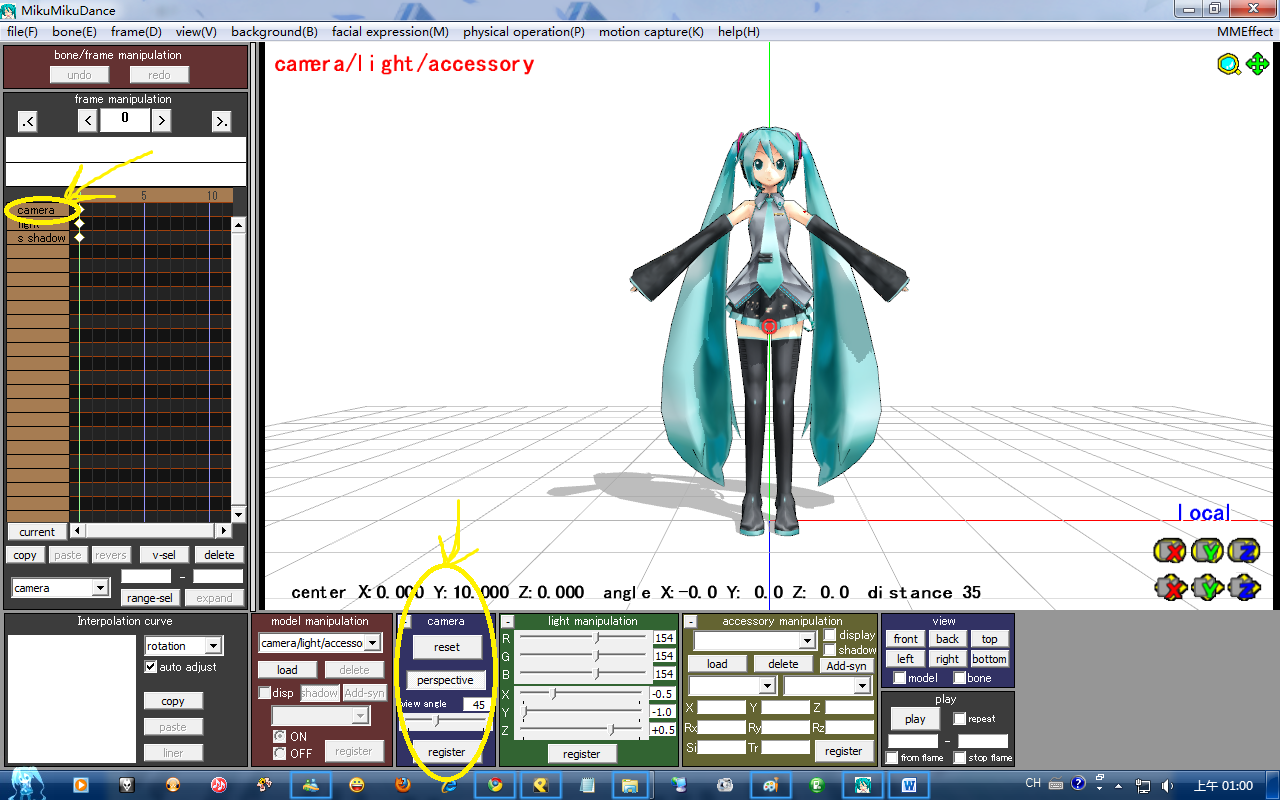
Task: Click the green Y move-axis icon
Action: click(1207, 588)
